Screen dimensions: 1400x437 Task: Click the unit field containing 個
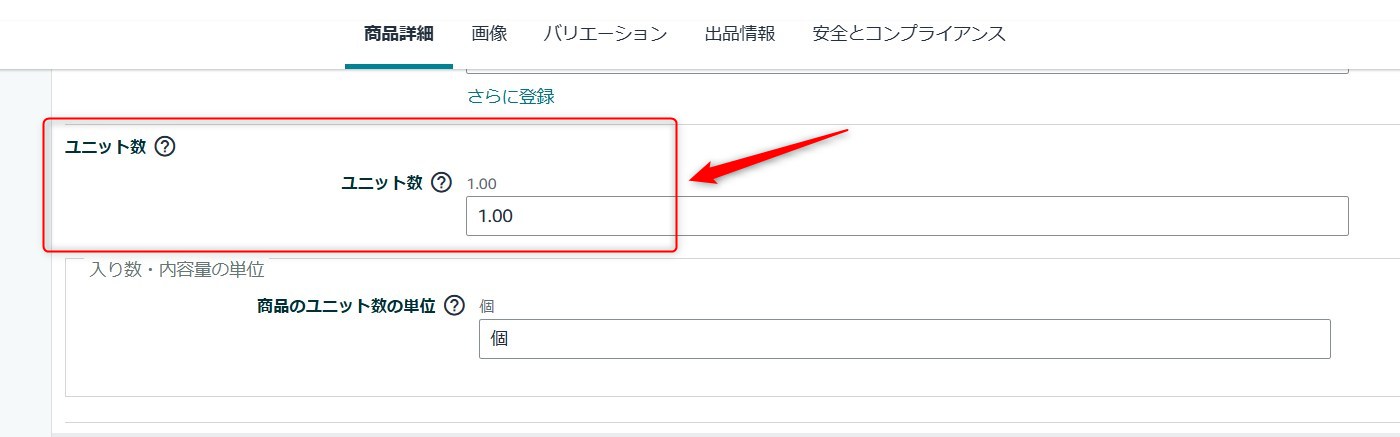click(905, 339)
